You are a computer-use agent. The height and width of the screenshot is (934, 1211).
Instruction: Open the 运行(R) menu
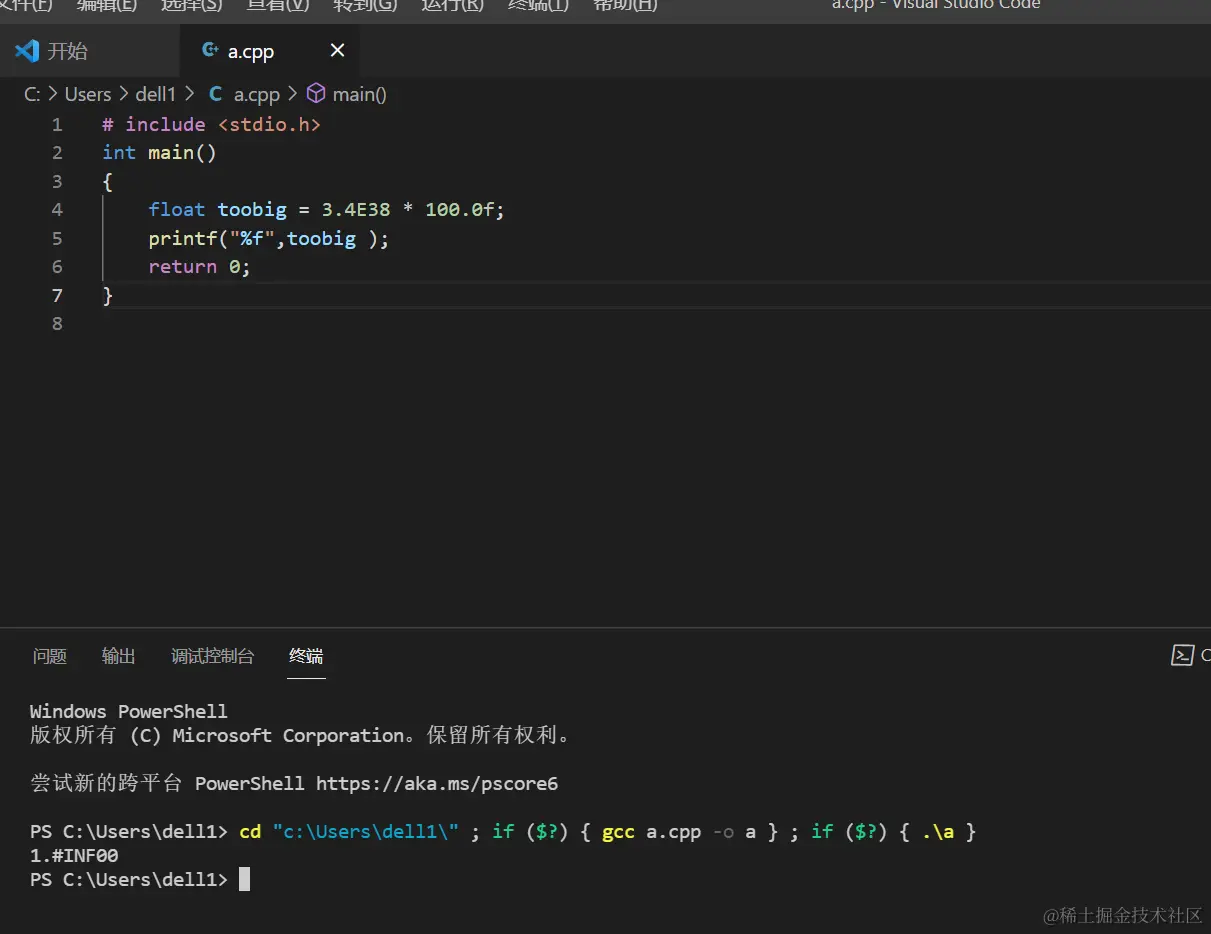point(452,5)
